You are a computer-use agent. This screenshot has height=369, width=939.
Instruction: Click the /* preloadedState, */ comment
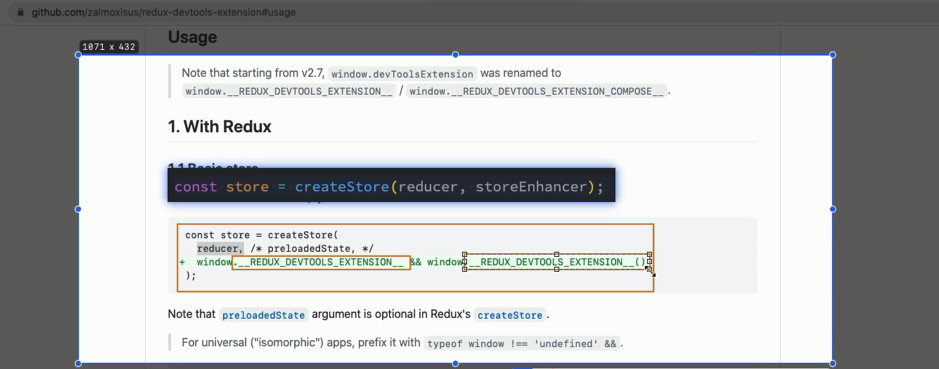(x=311, y=249)
